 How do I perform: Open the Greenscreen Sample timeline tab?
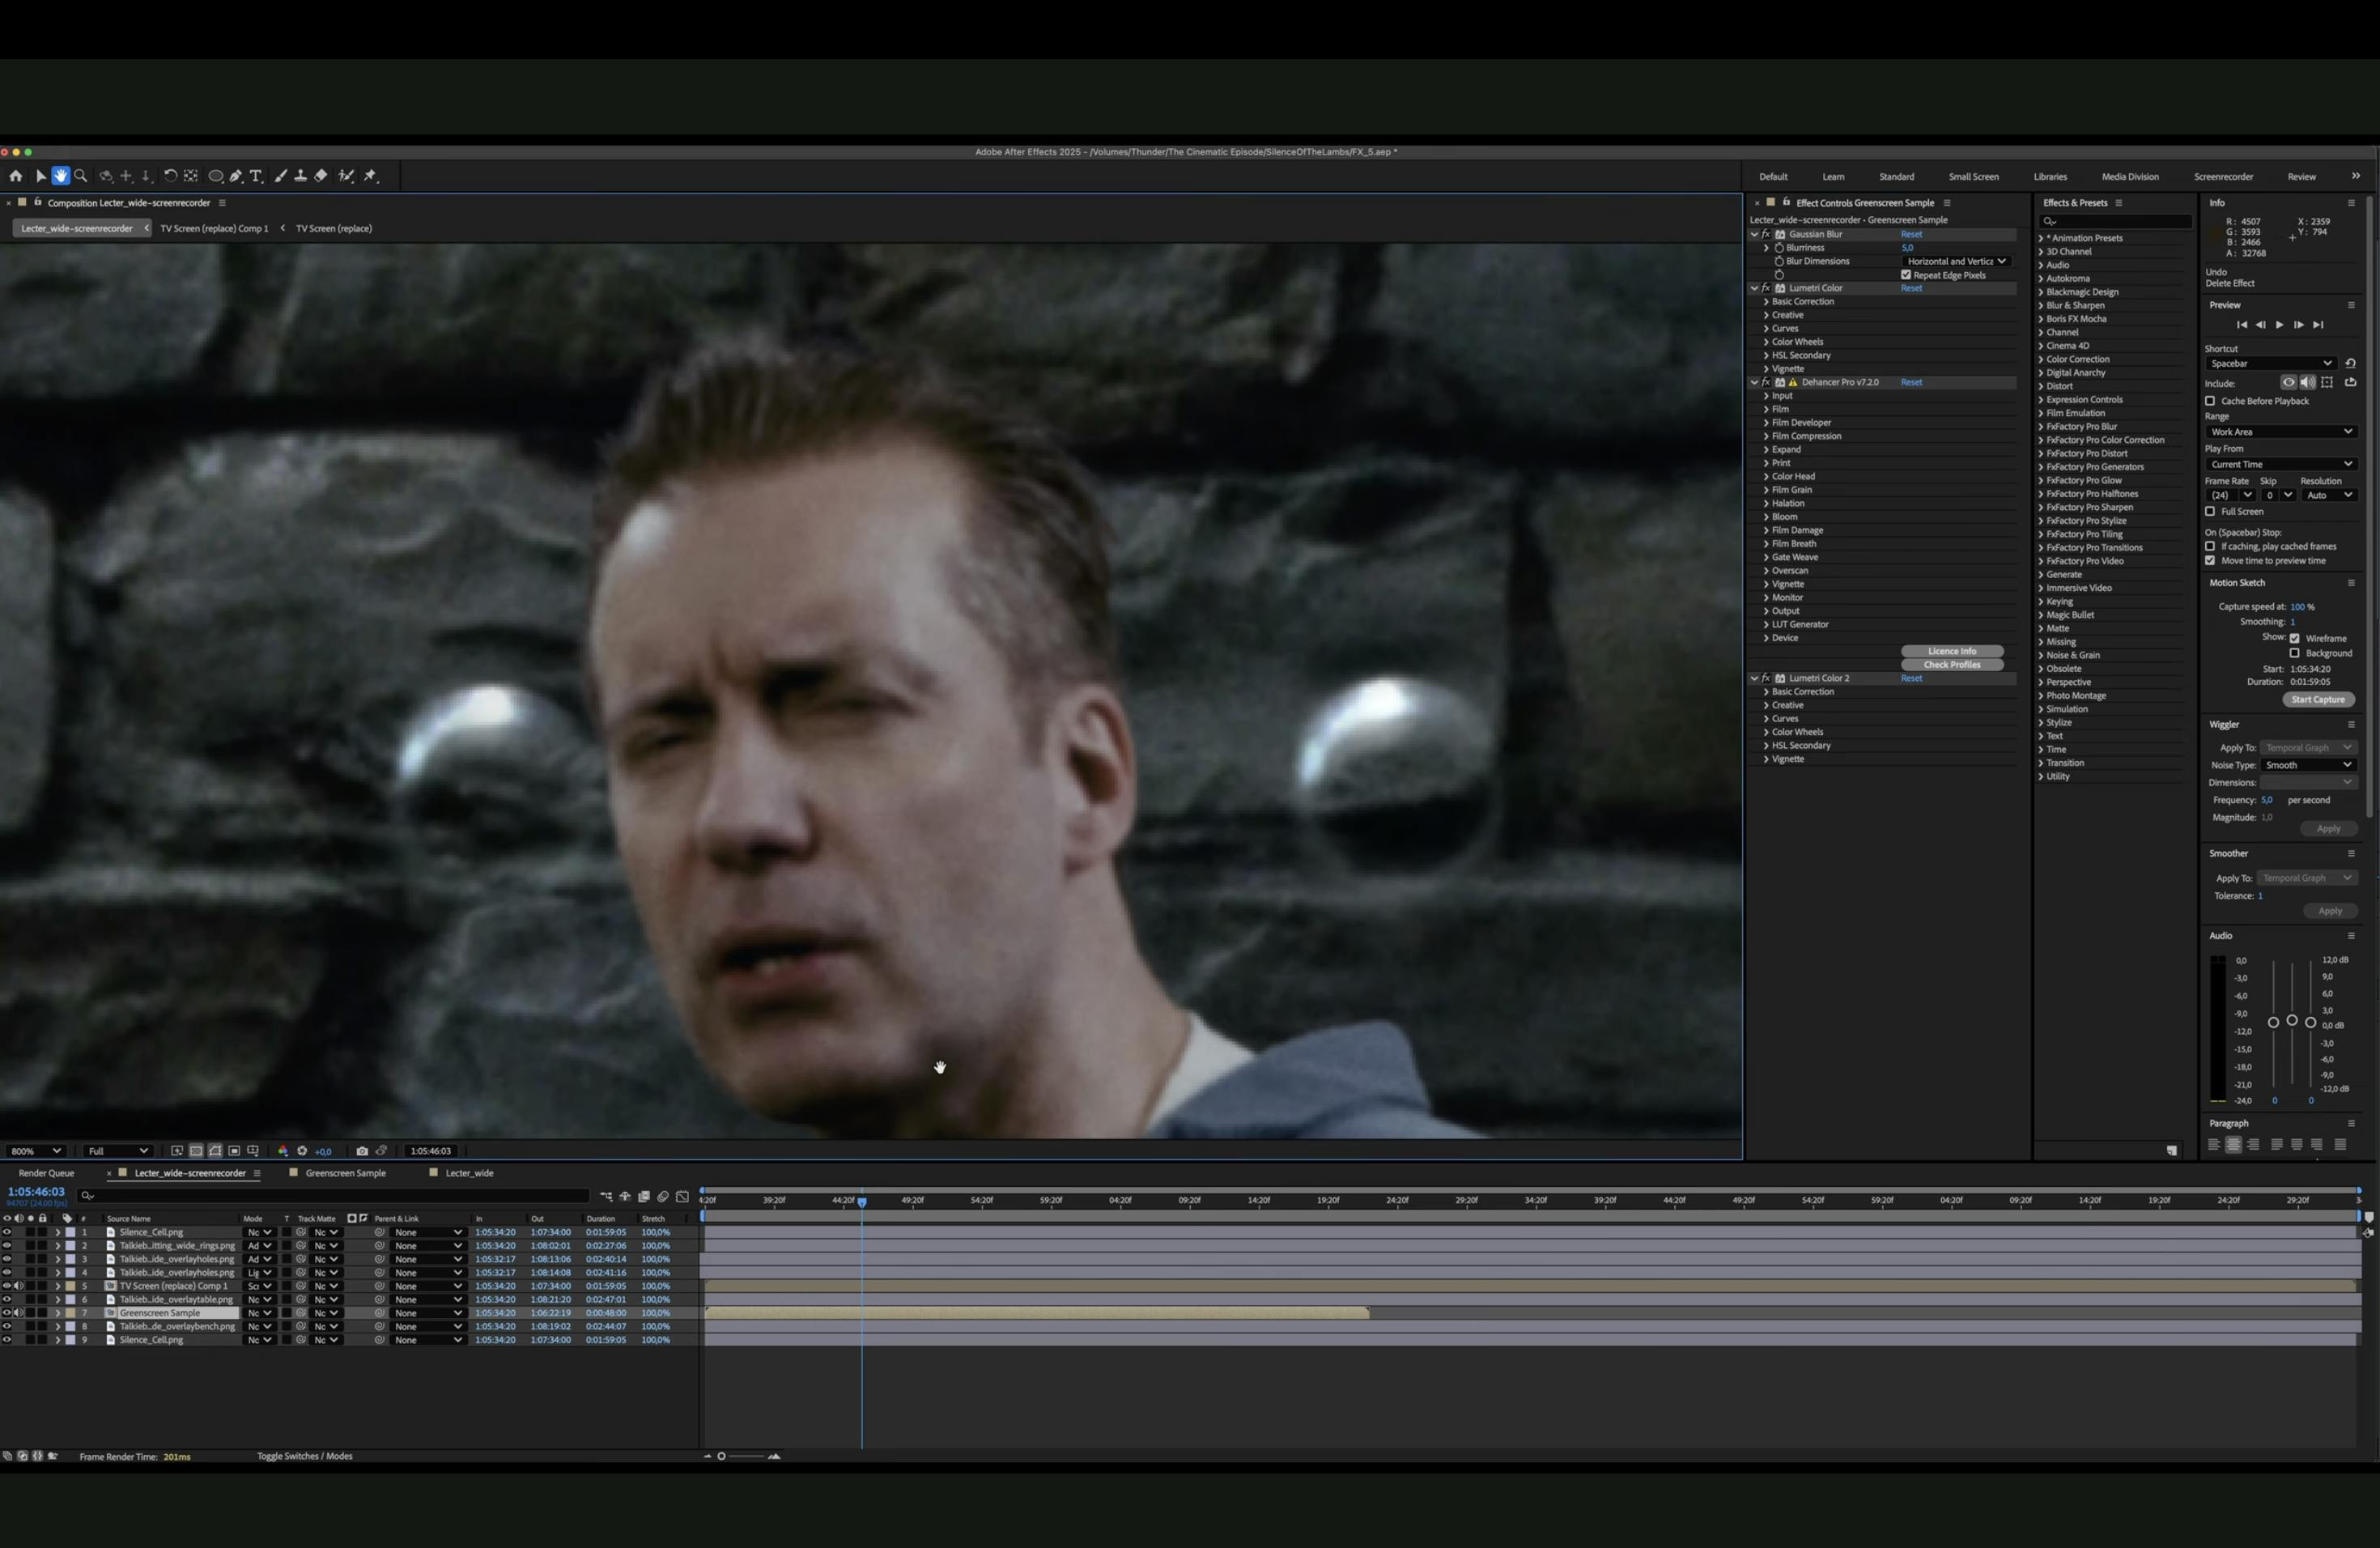coord(345,1173)
